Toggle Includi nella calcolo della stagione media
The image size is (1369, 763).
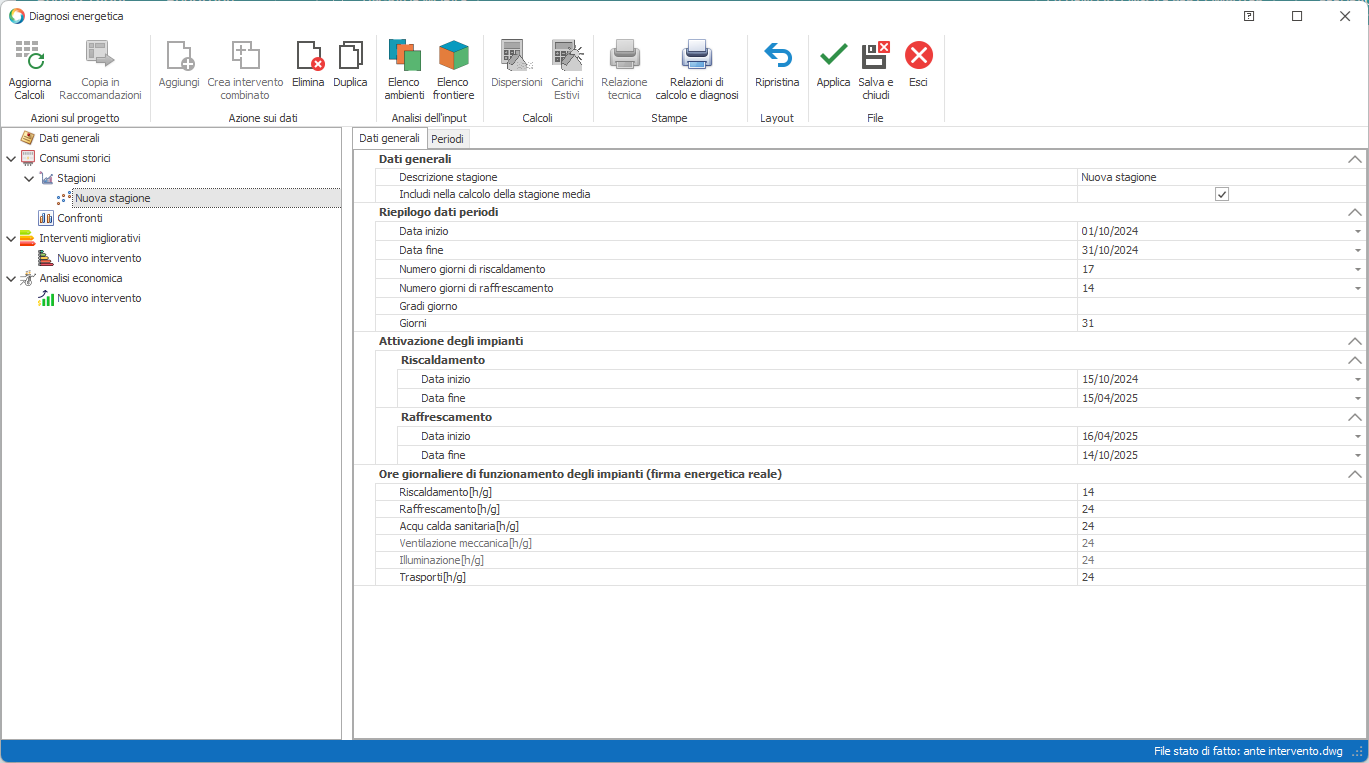point(1221,194)
